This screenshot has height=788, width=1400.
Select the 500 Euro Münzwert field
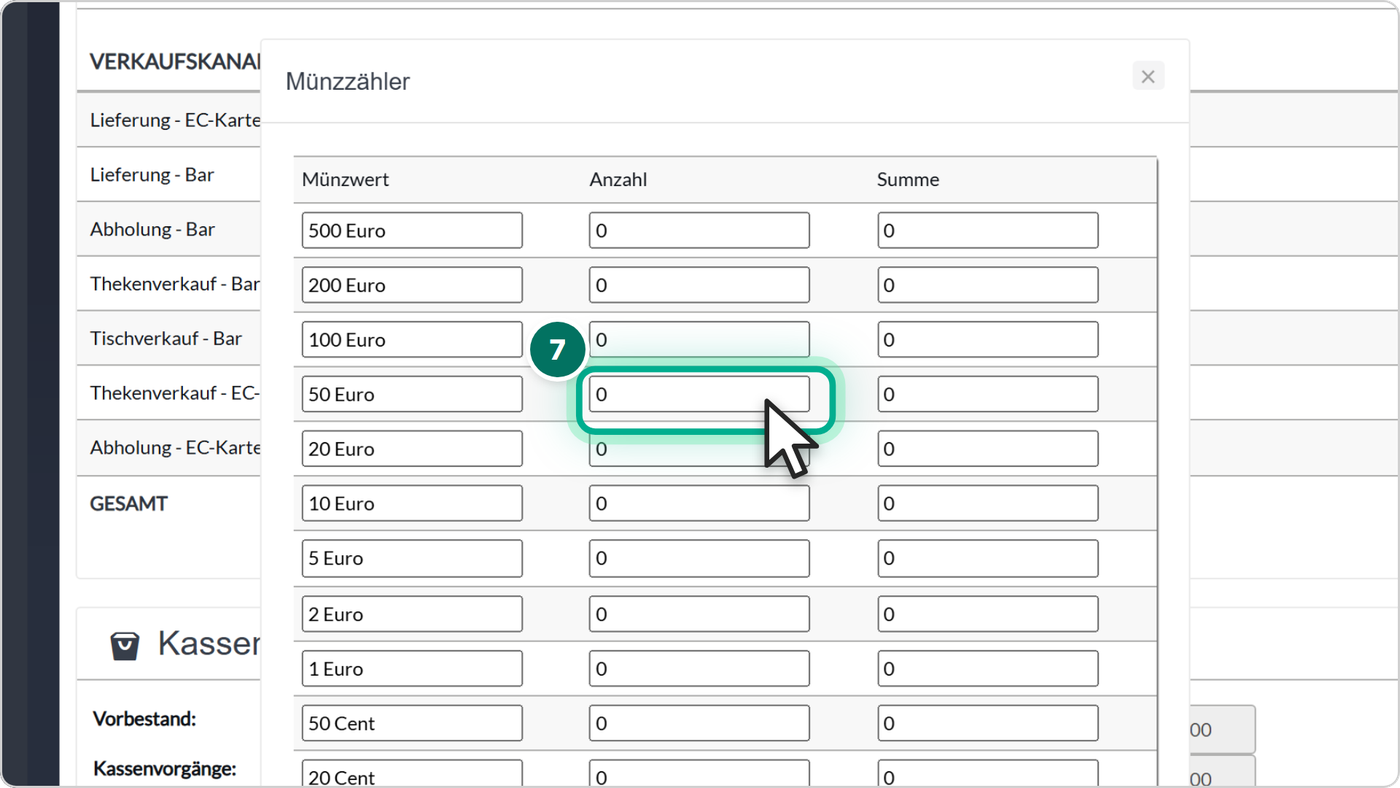[412, 230]
